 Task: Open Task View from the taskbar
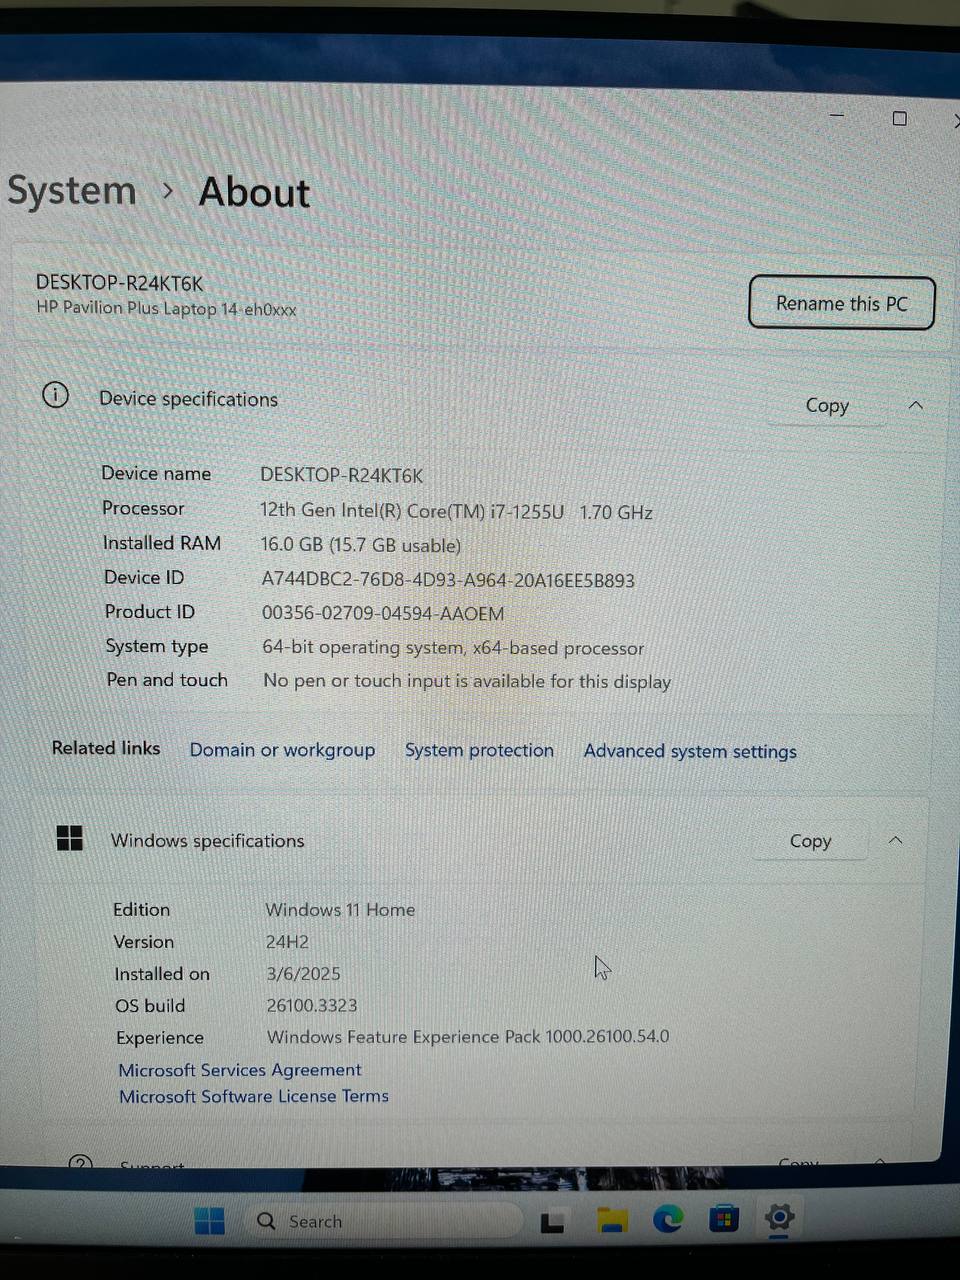(x=552, y=1222)
